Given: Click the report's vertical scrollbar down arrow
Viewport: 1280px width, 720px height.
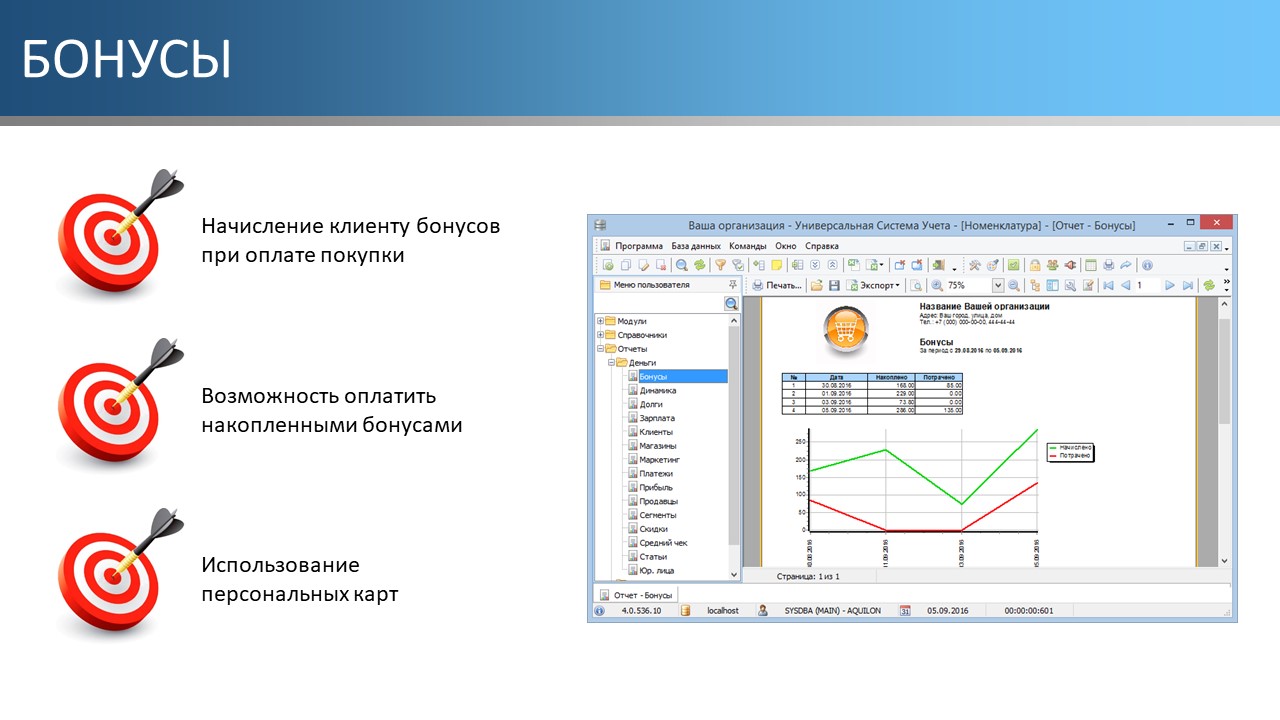Looking at the screenshot, I should (x=1224, y=562).
